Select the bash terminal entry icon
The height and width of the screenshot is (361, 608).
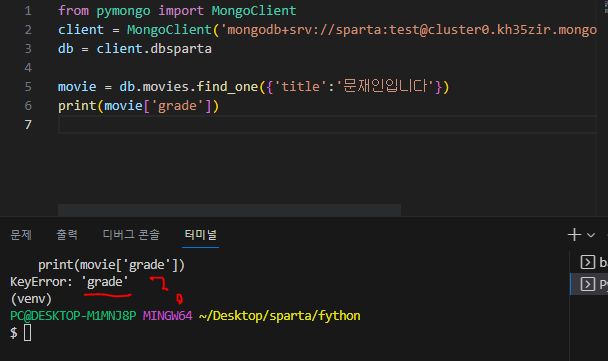587,262
